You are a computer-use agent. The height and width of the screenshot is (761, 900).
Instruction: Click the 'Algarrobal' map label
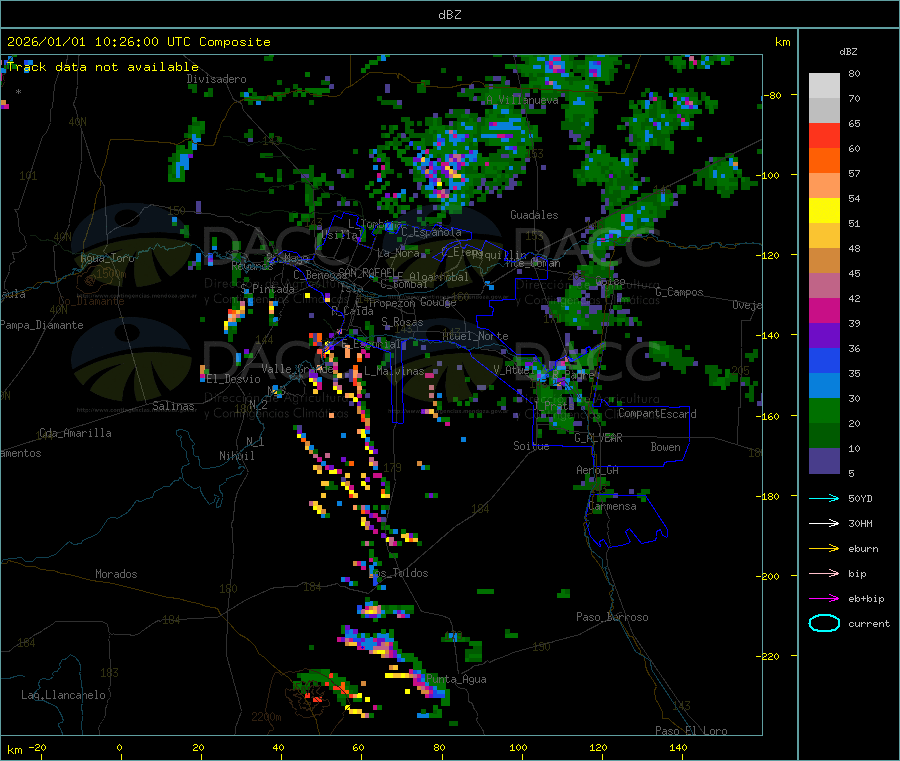[439, 277]
